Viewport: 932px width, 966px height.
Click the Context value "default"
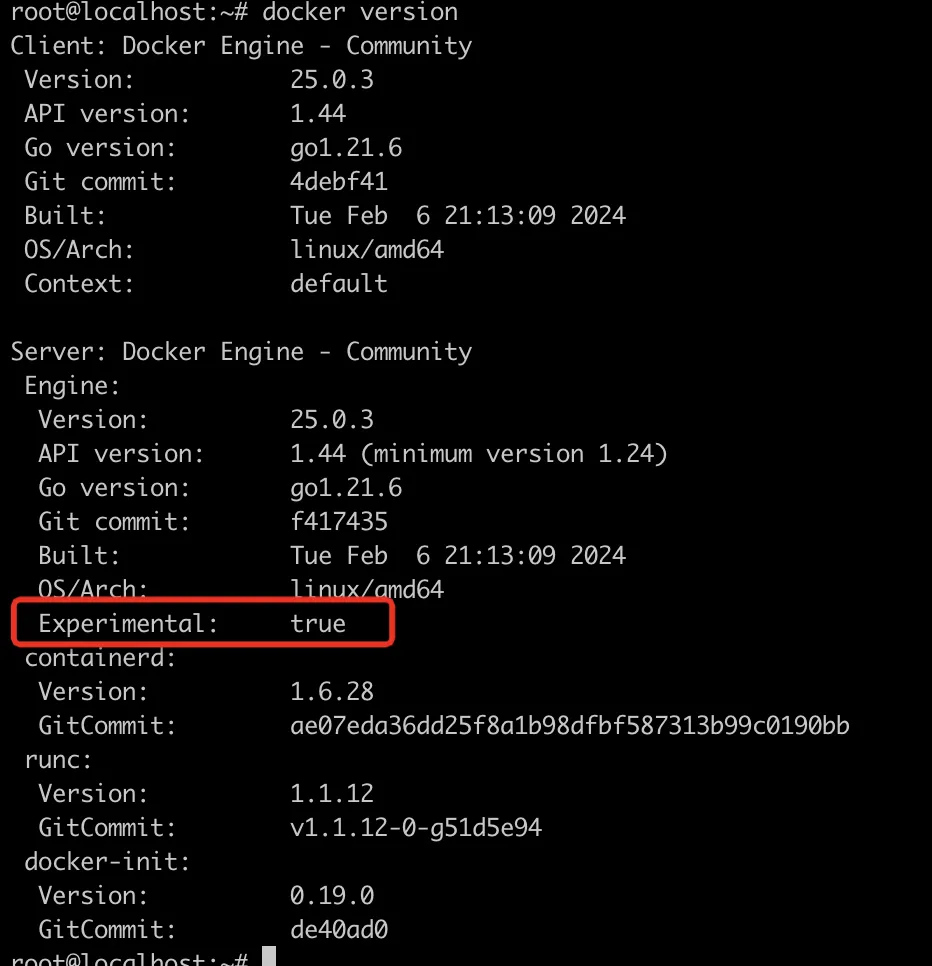(338, 284)
